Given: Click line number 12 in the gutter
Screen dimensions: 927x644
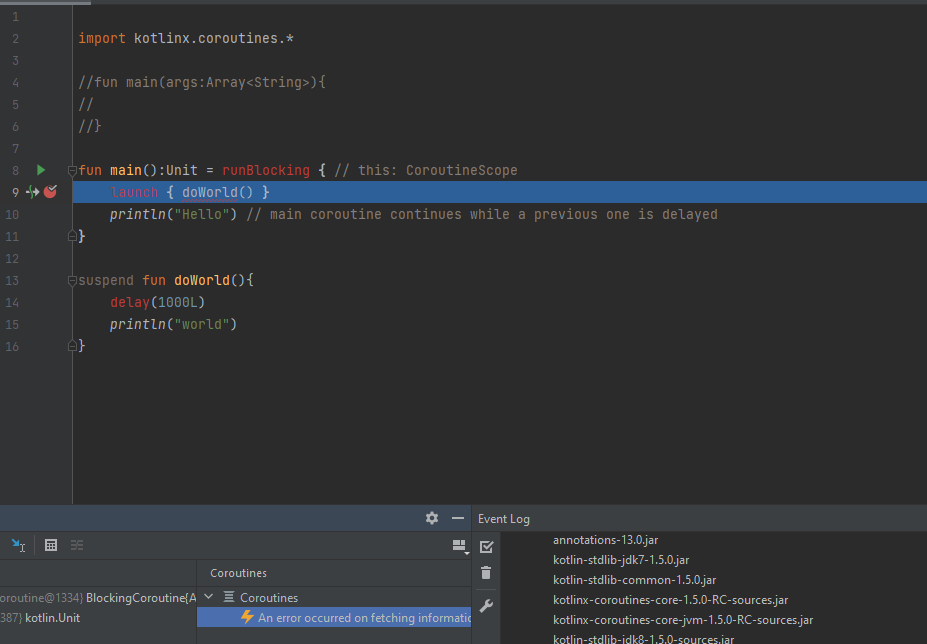Looking at the screenshot, I should 12,258.
